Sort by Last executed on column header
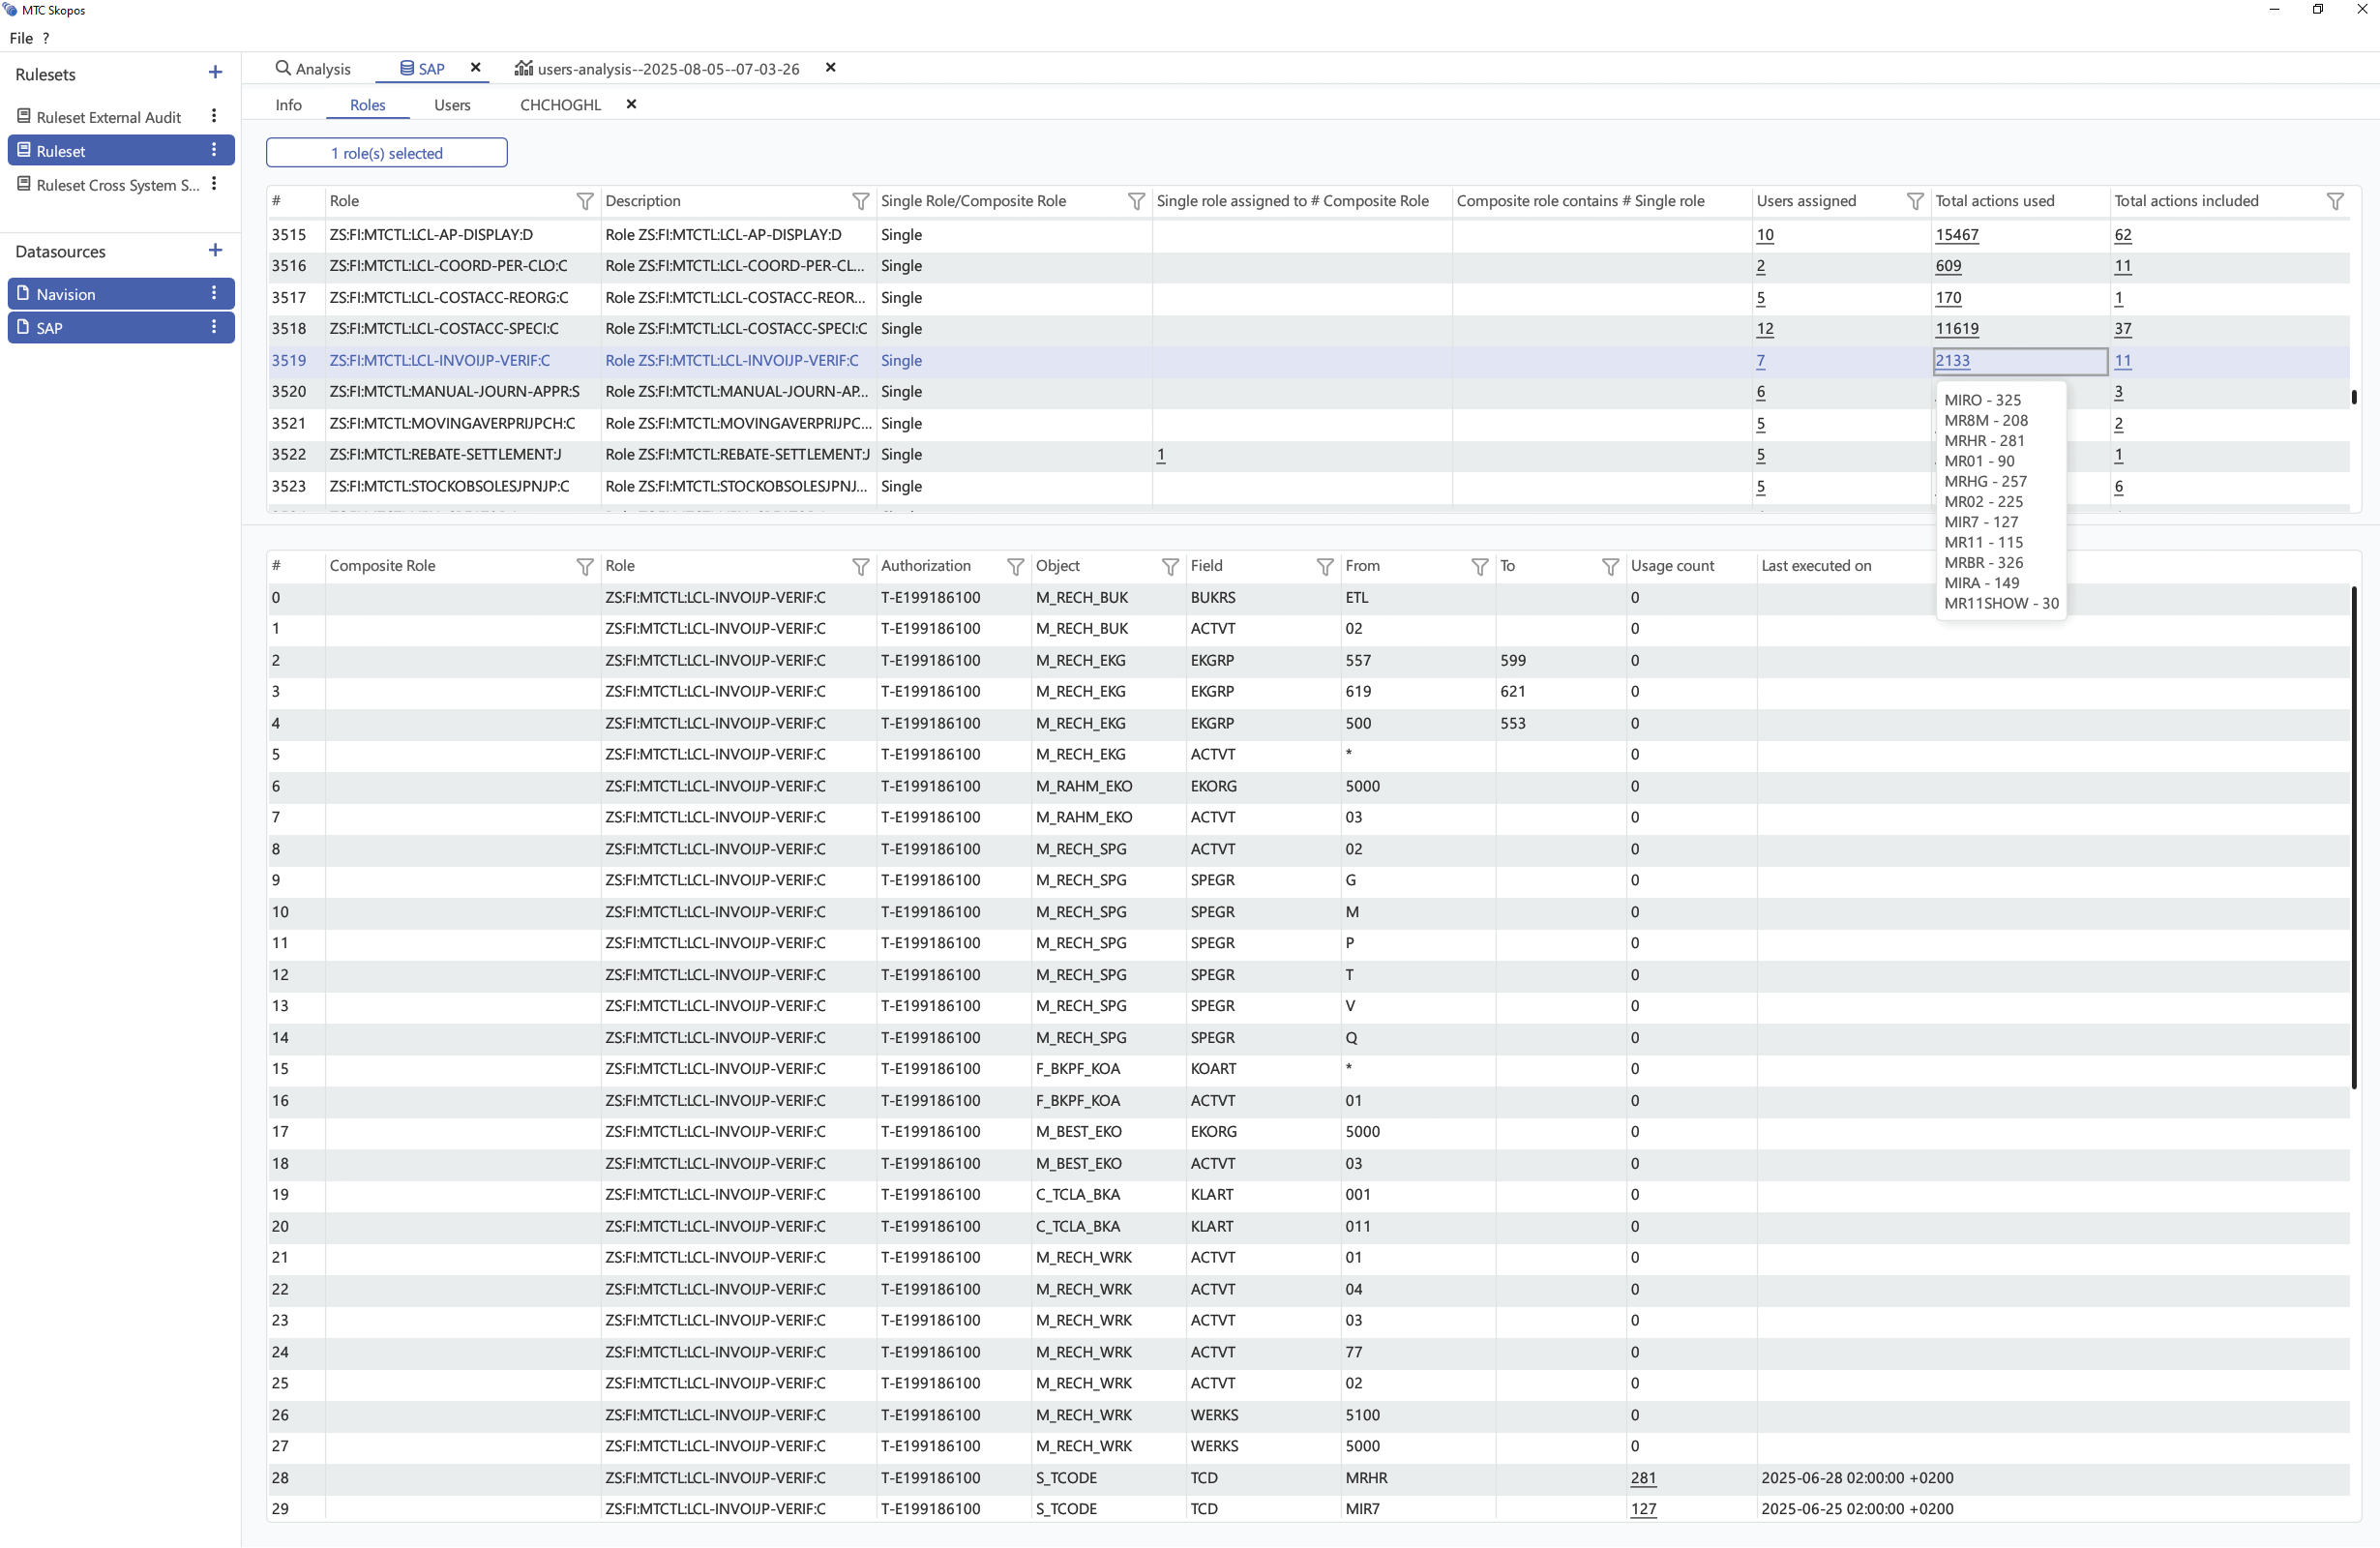The image size is (2380, 1548). [1816, 566]
